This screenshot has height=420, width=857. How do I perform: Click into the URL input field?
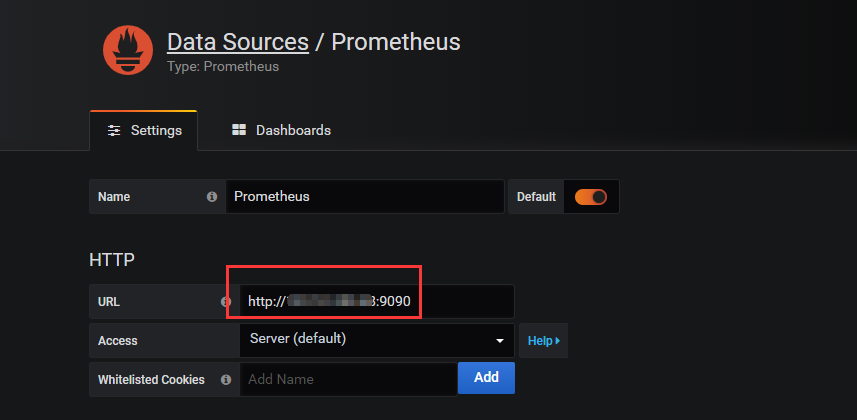pyautogui.click(x=376, y=301)
